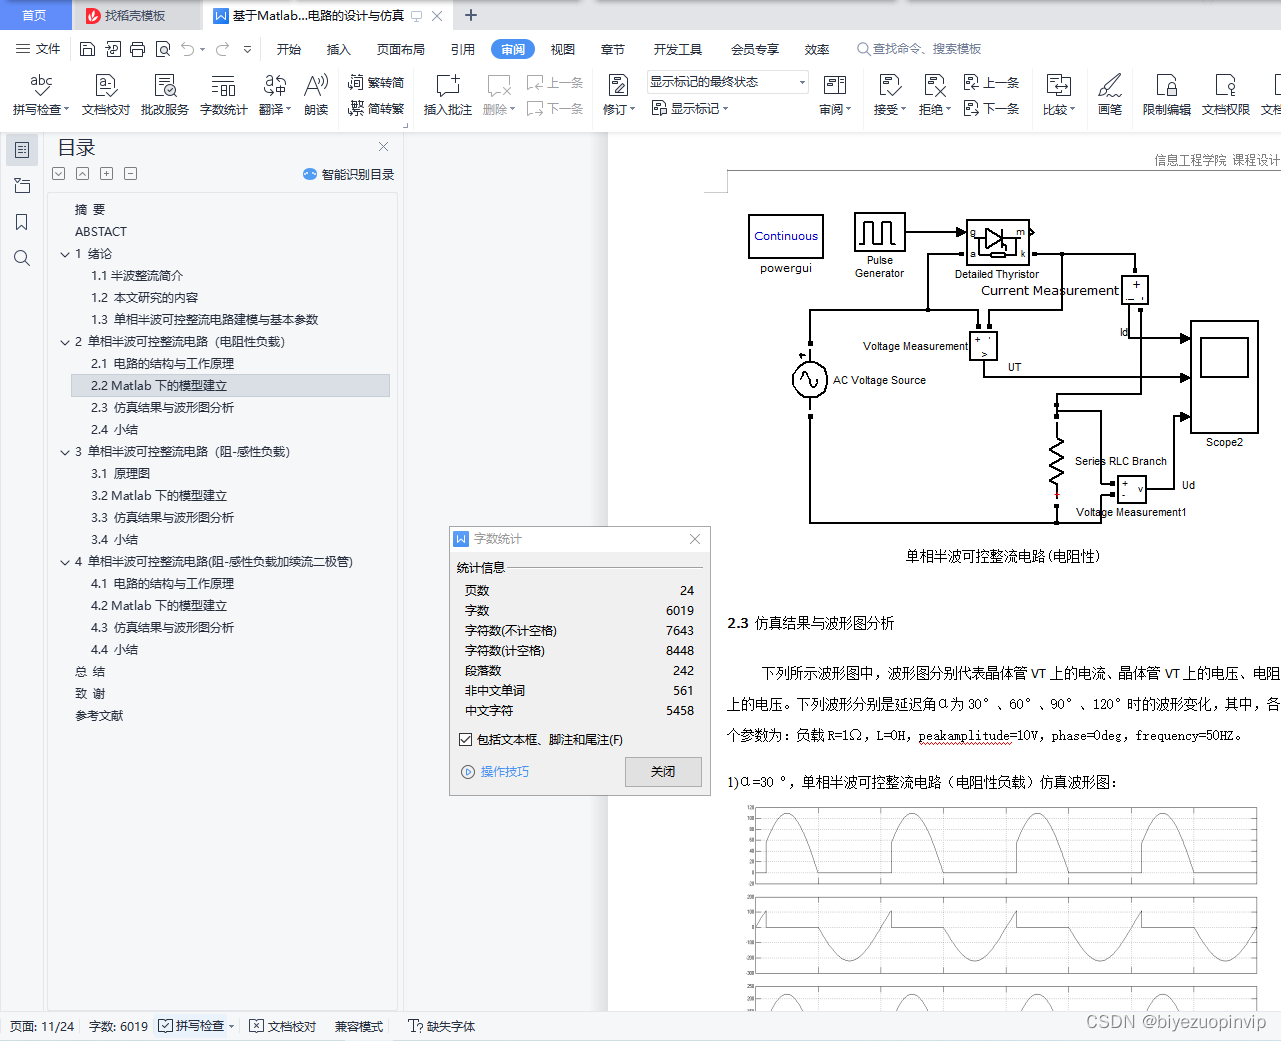Open document permissions (文档权限)

click(1226, 95)
